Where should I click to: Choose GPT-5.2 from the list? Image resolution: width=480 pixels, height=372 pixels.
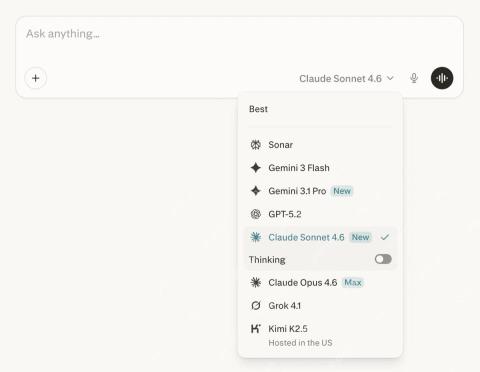click(x=320, y=214)
